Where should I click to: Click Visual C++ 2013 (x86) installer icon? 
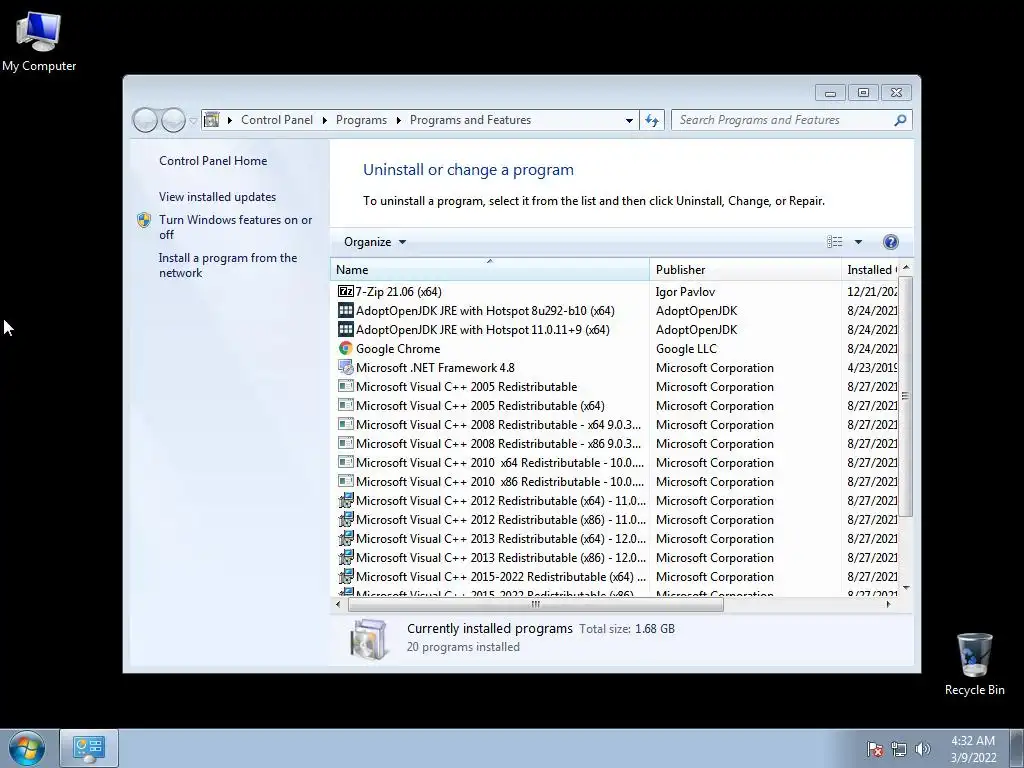coord(345,557)
